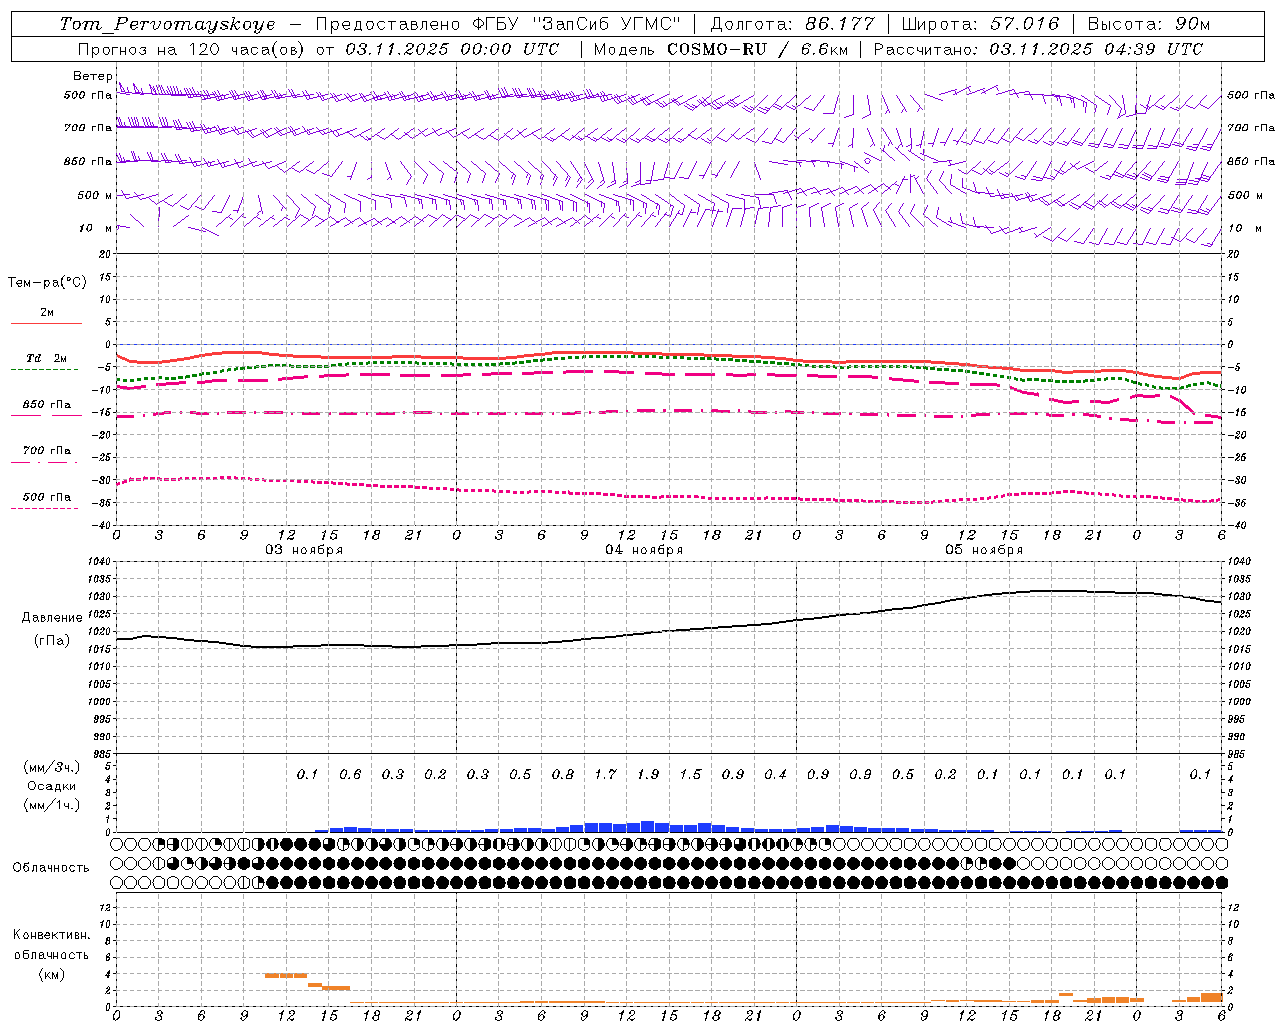Image resolution: width=1280 pixels, height=1024 pixels.
Task: Click the precipitation value 0.4
Action: tap(775, 774)
